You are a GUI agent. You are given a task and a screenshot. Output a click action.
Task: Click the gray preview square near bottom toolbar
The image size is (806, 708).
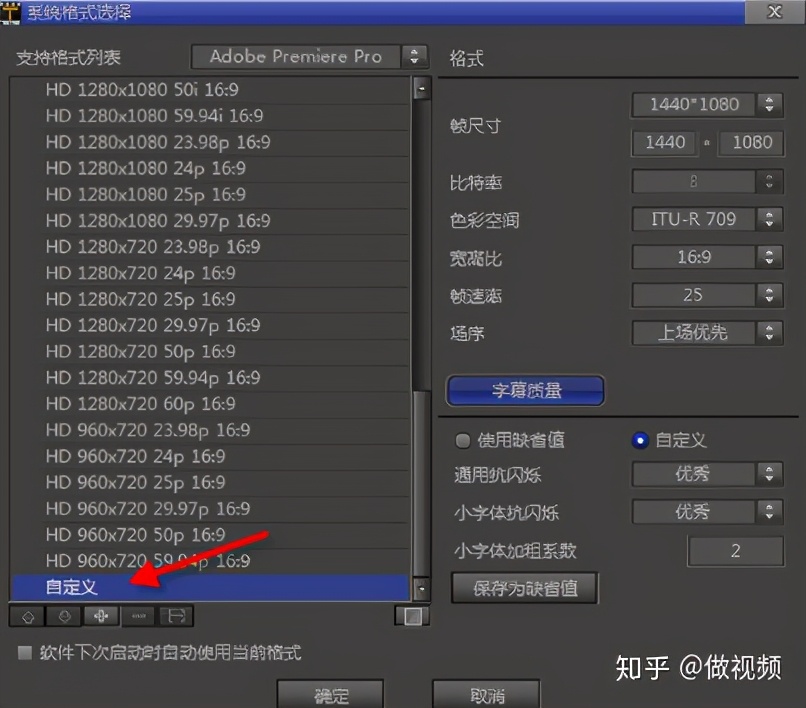[412, 617]
